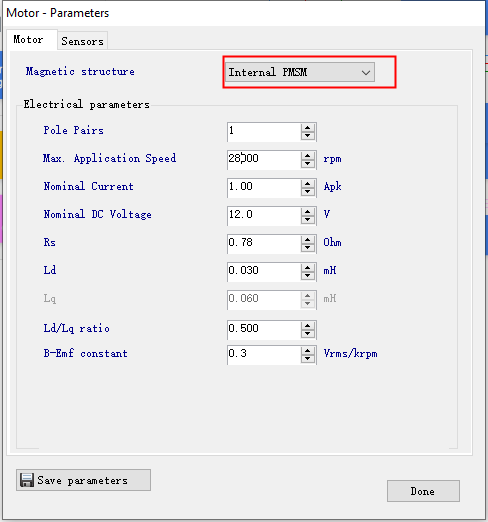Viewport: 488px width, 522px height.
Task: Click the rpm unit label
Action: [332, 159]
